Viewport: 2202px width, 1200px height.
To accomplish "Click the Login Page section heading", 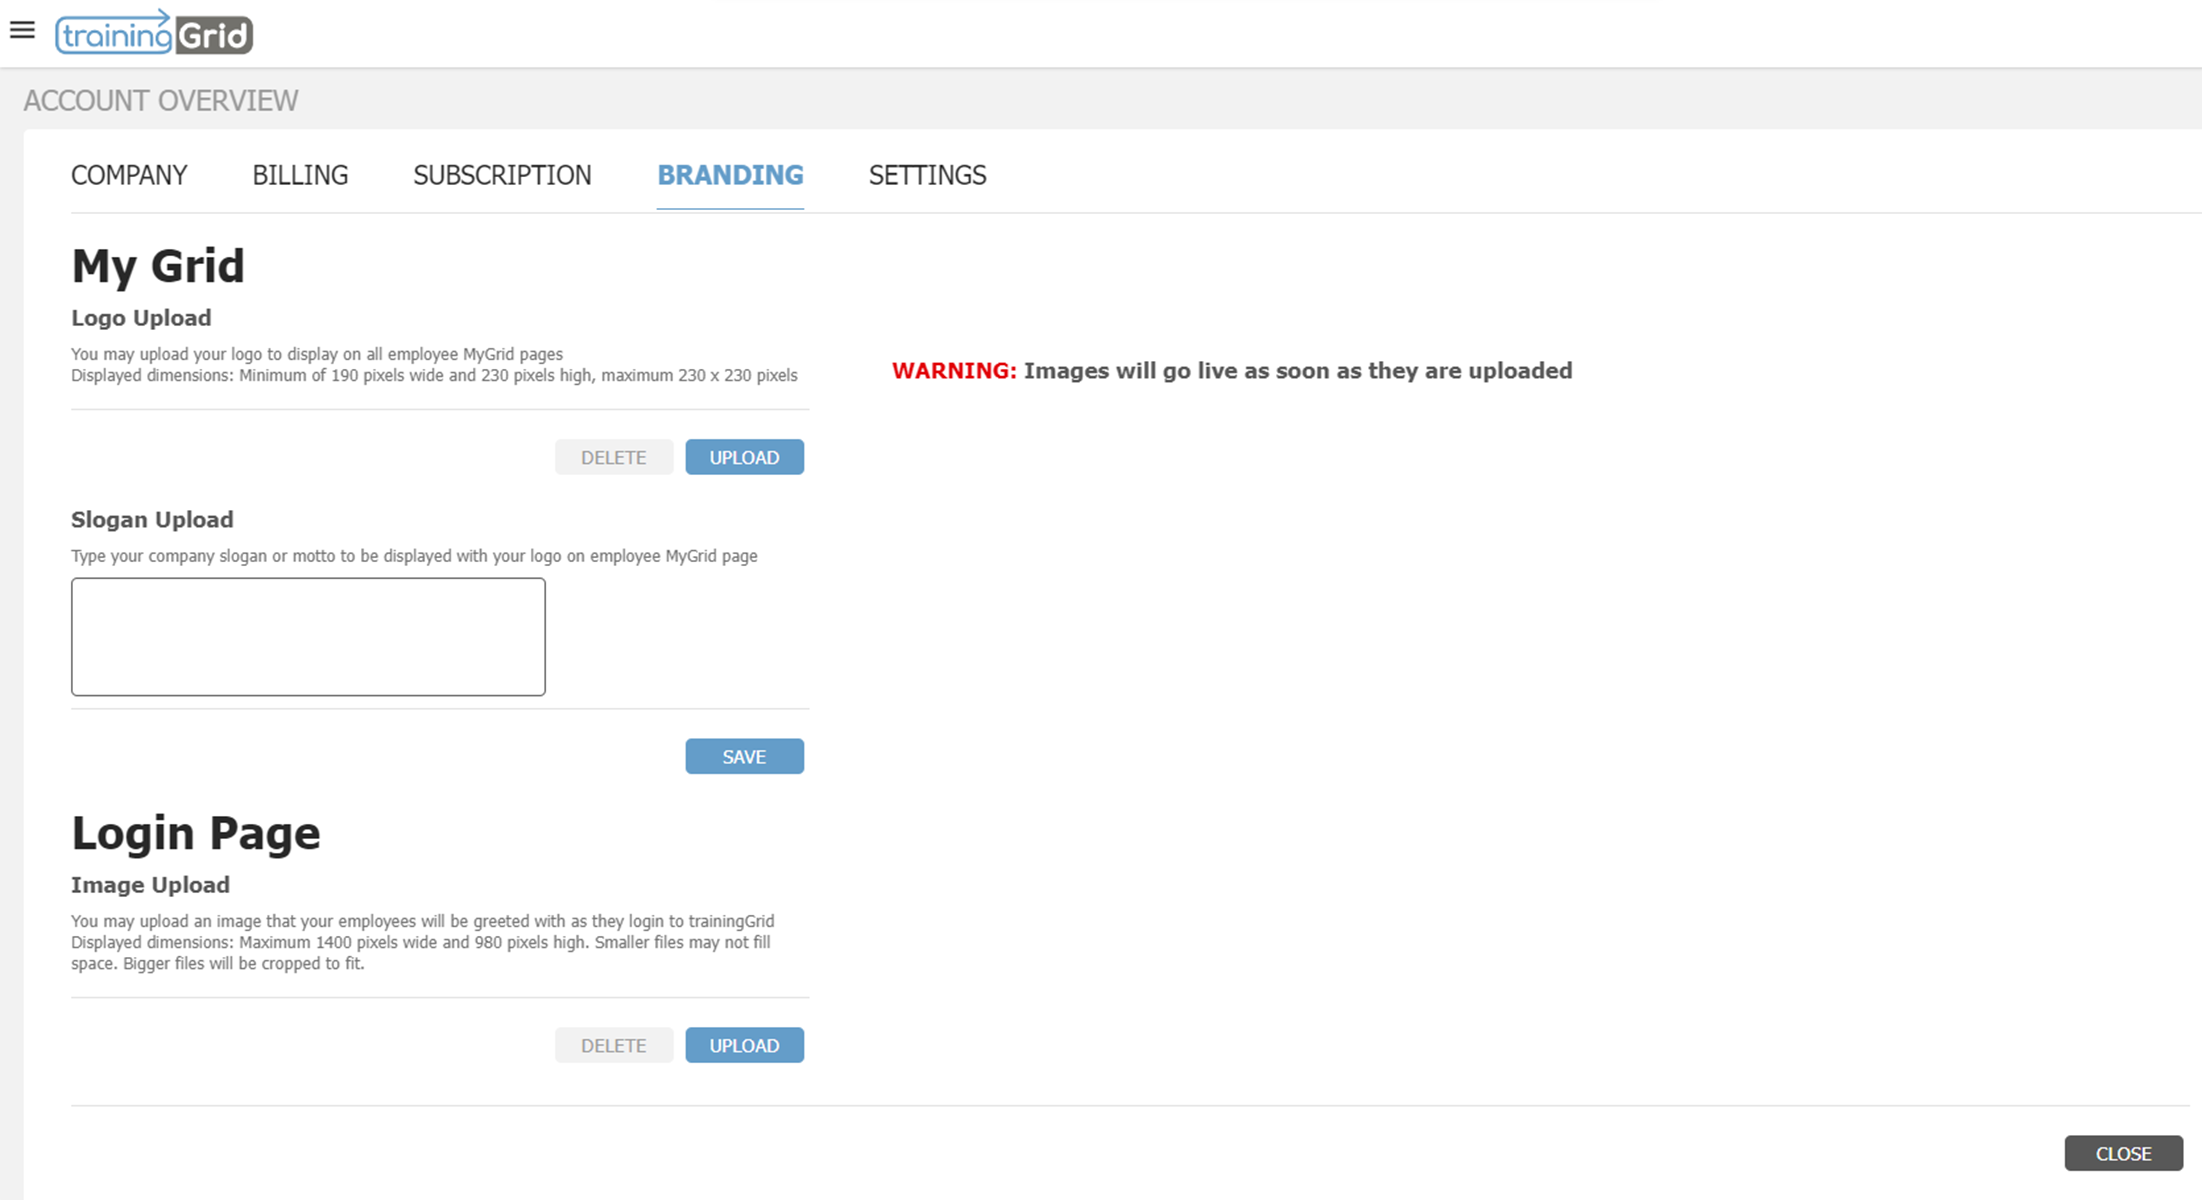I will pyautogui.click(x=196, y=833).
